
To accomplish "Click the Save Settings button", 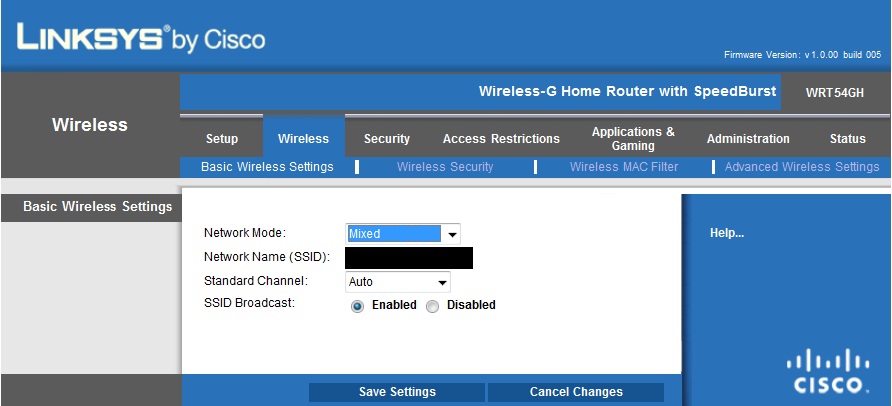I will coord(397,392).
